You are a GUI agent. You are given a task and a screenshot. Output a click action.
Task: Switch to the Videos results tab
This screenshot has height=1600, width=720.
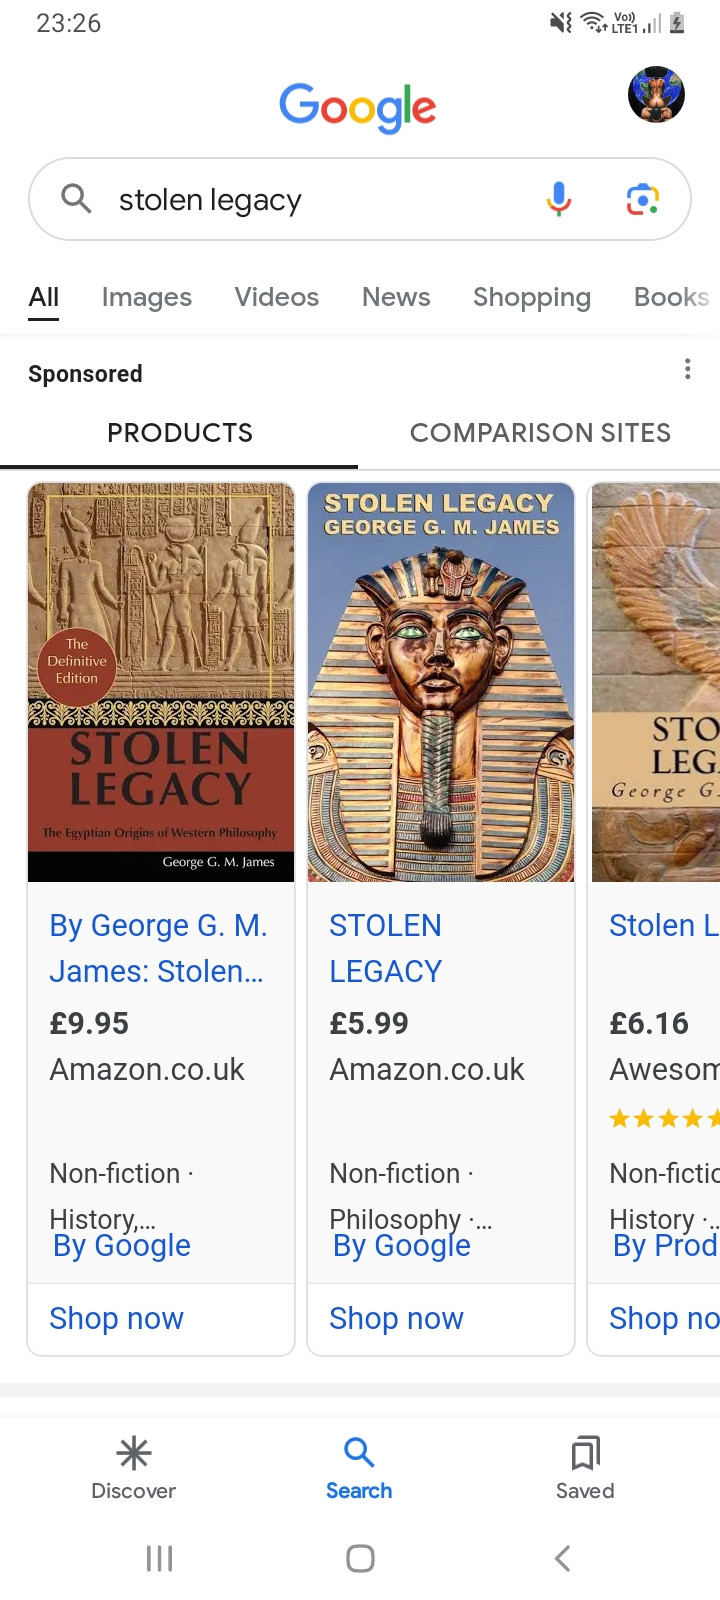(x=277, y=297)
